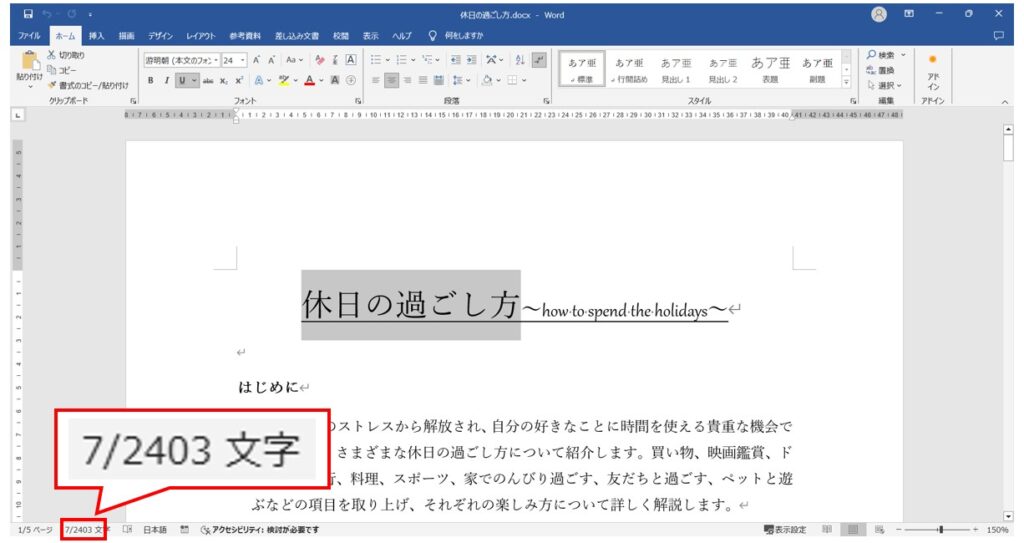The image size is (1024, 543).
Task: Expand the styles gallery
Action: tap(846, 82)
